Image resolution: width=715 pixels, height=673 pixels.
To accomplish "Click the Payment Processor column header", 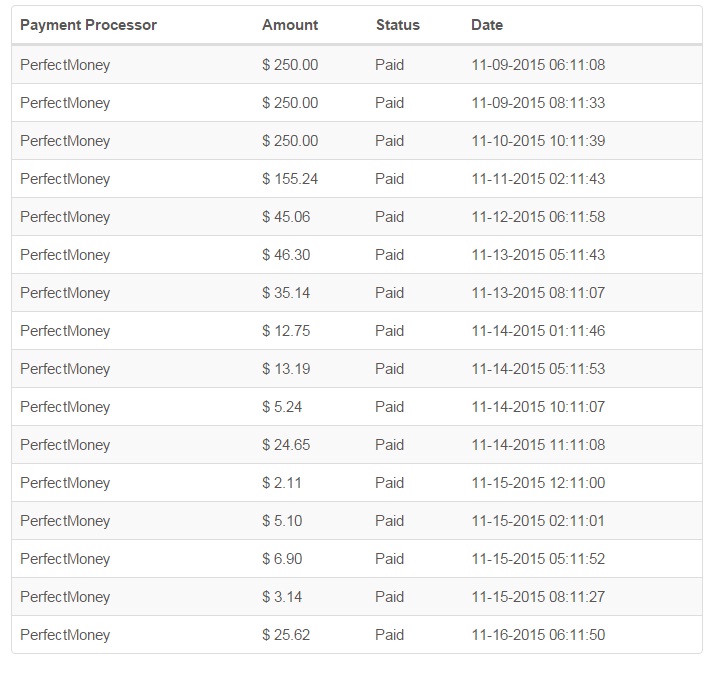I will tap(88, 25).
